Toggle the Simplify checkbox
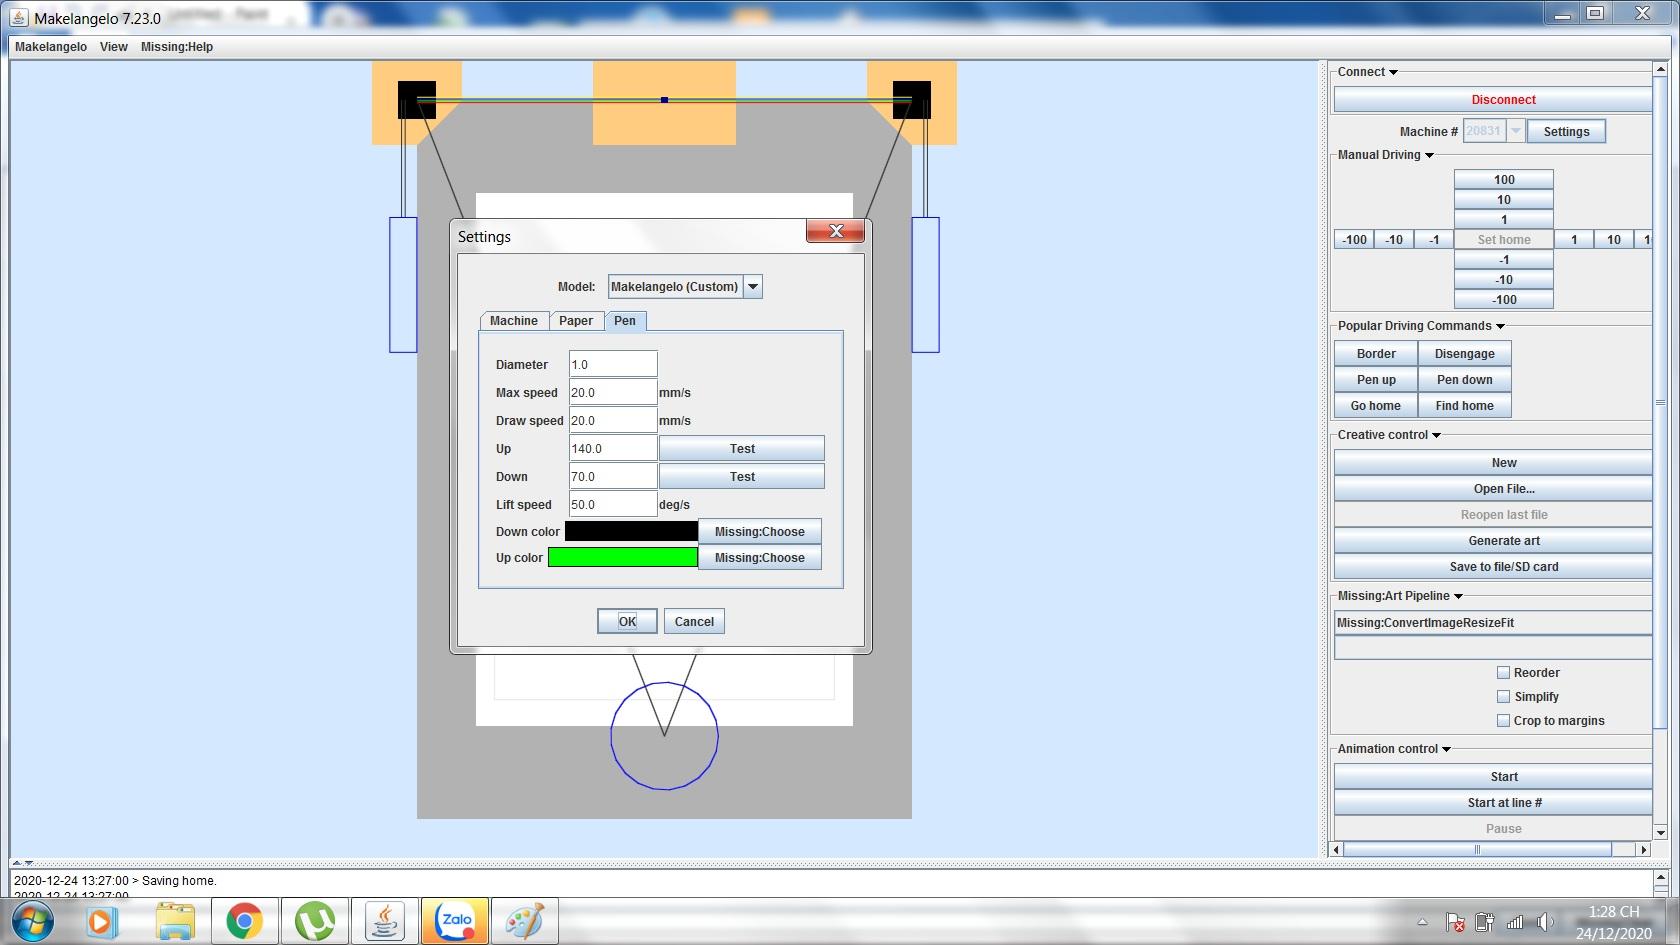Image resolution: width=1680 pixels, height=945 pixels. pos(1503,697)
